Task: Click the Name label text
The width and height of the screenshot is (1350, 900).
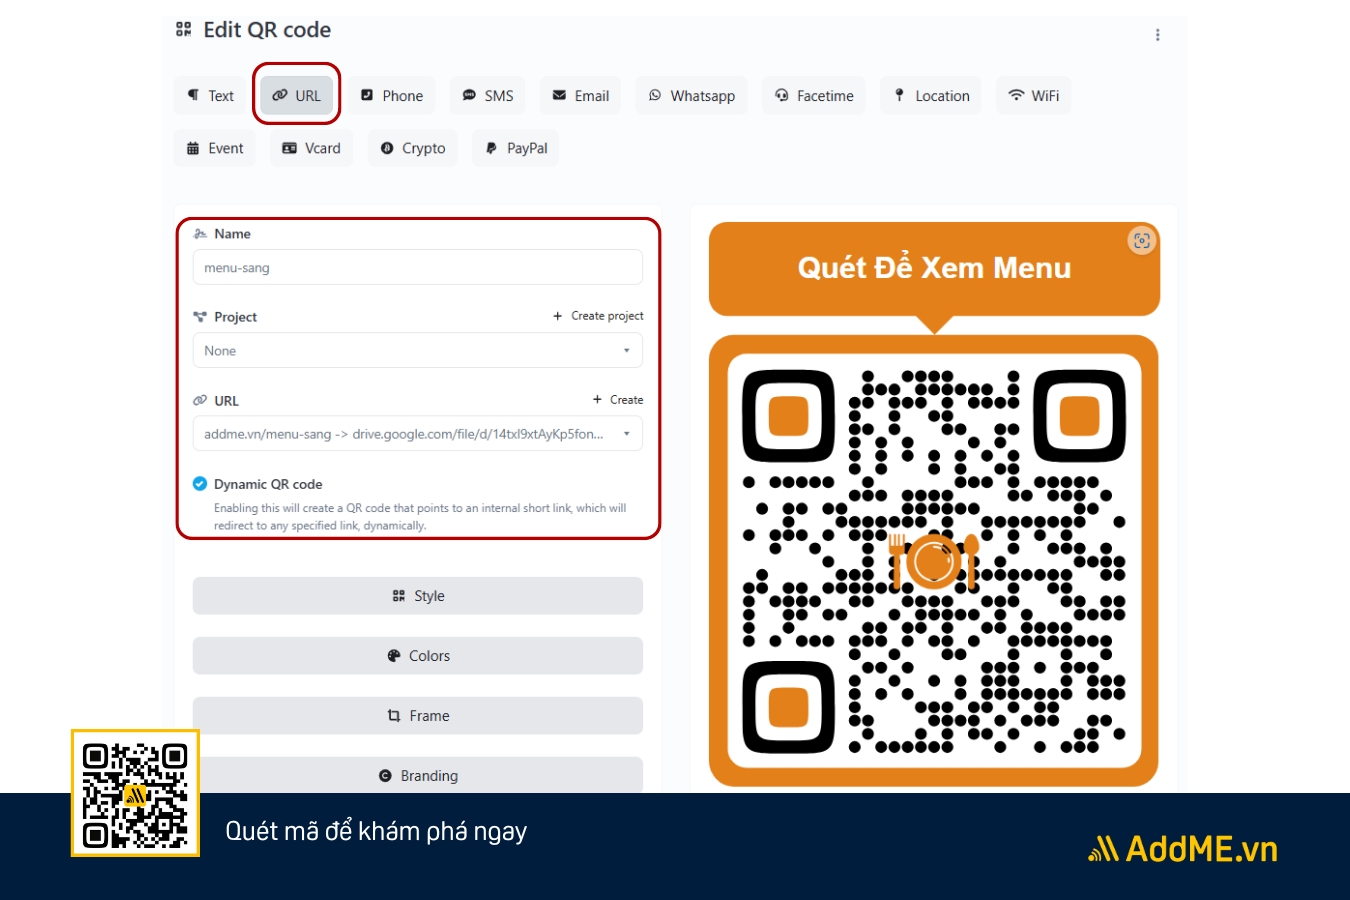Action: pos(232,234)
